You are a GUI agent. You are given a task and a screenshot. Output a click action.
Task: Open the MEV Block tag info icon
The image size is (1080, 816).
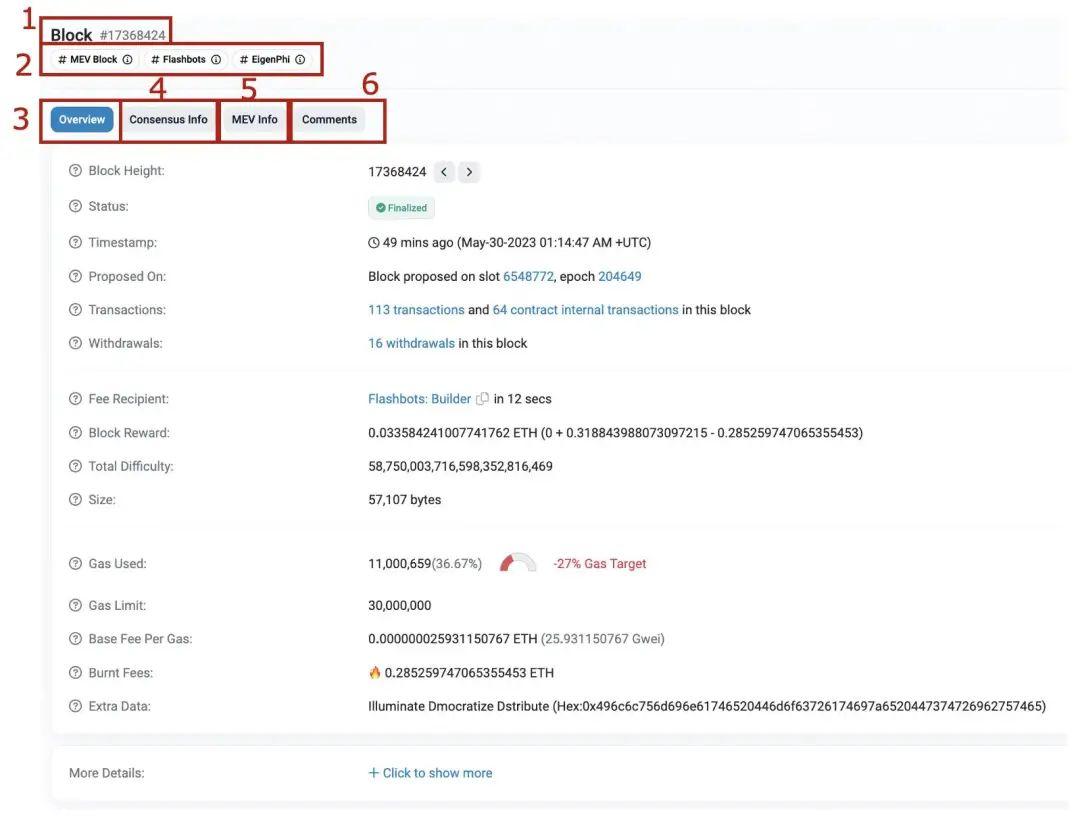[x=129, y=58]
